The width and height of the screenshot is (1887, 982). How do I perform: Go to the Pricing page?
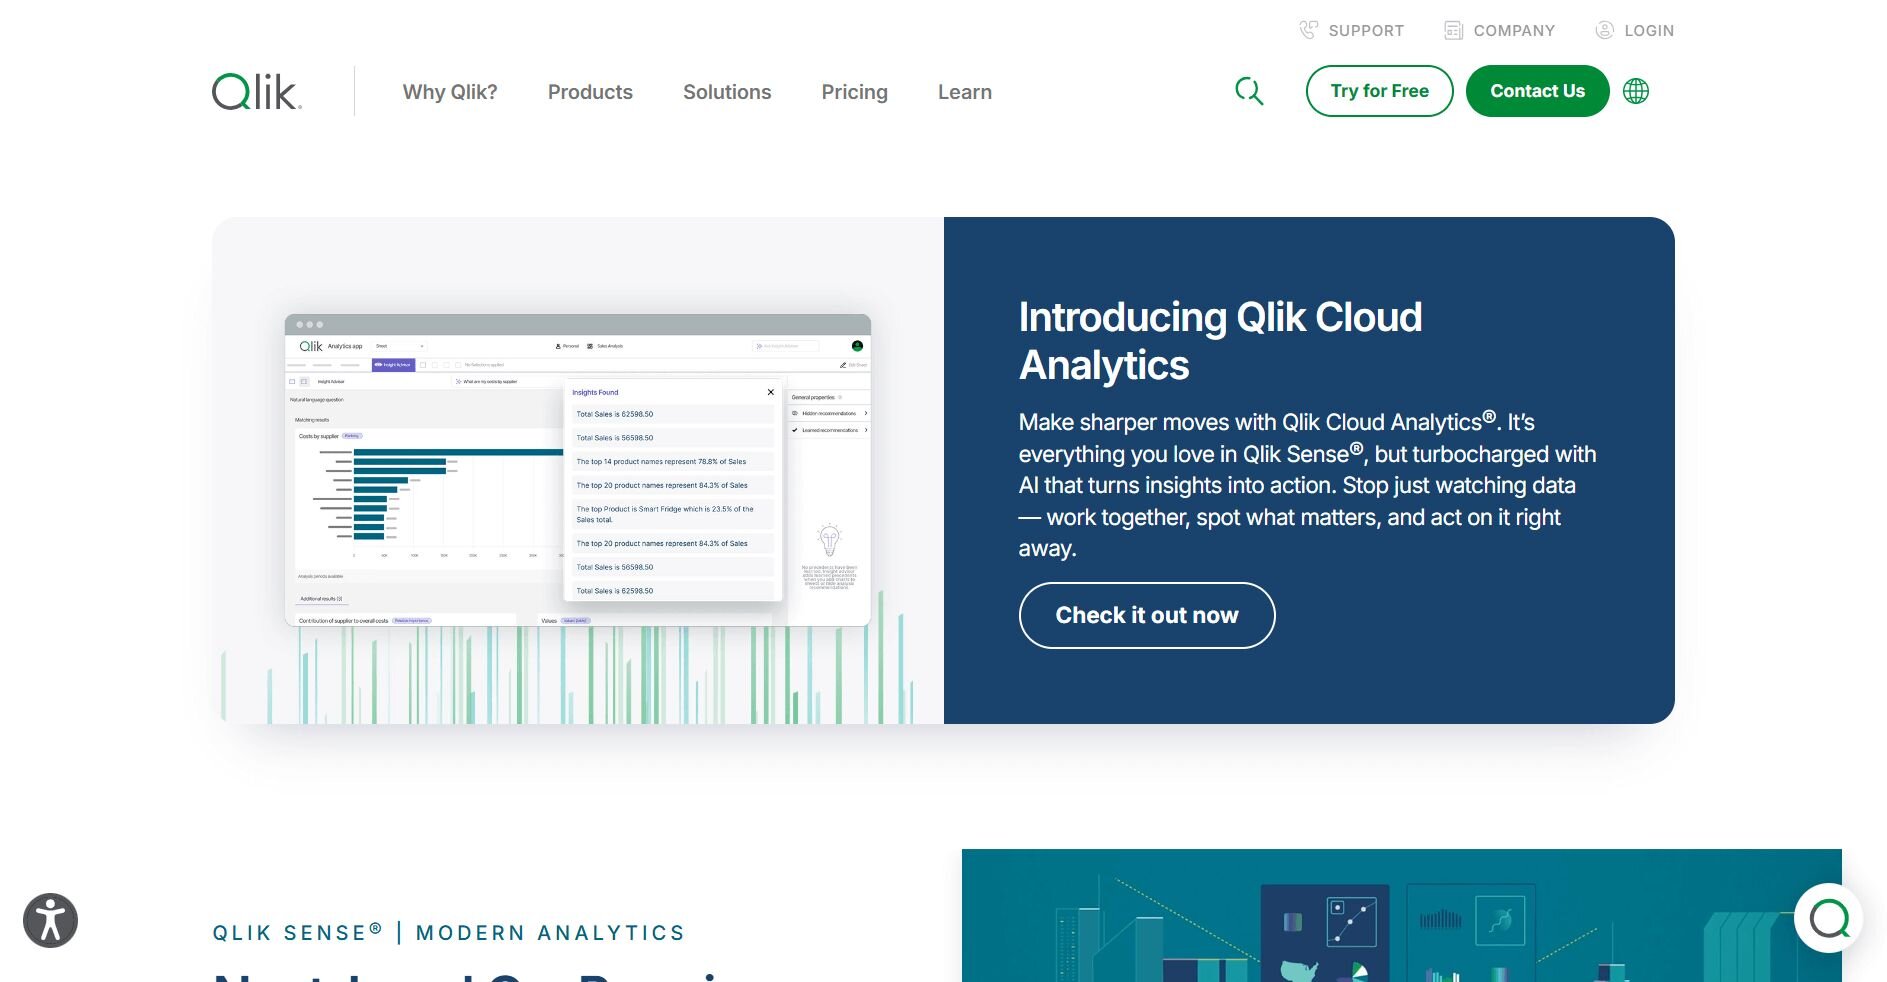[x=854, y=92]
